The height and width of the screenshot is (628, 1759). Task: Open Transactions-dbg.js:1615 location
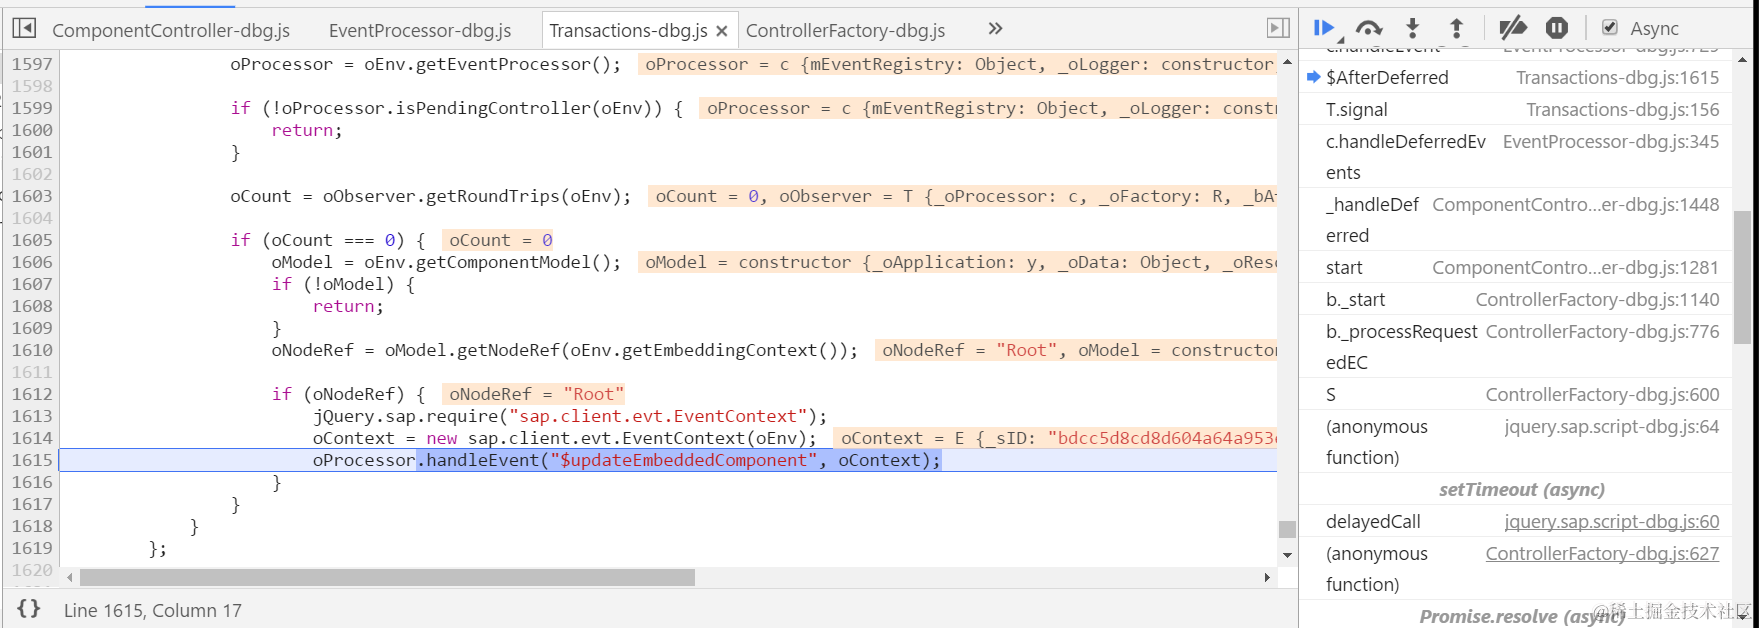point(1617,77)
